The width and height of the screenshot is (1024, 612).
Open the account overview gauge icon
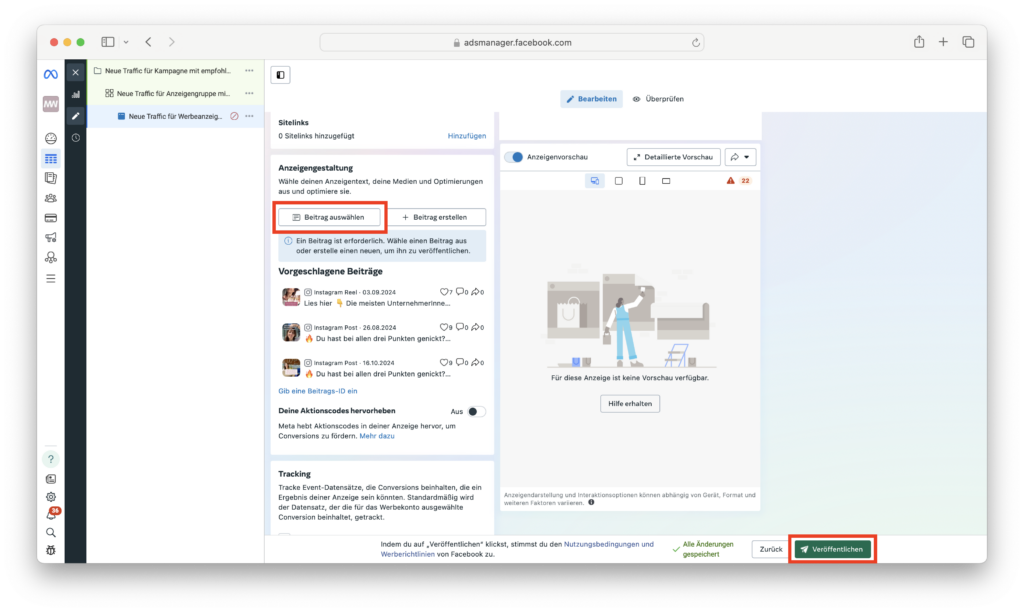50,138
